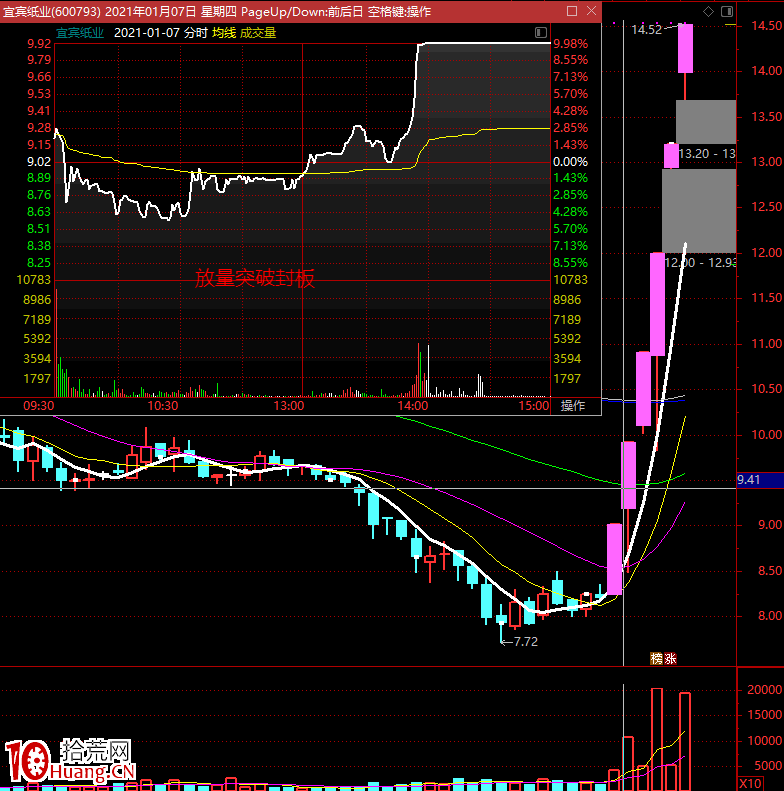Click the diamond icon at top right

(x=708, y=12)
